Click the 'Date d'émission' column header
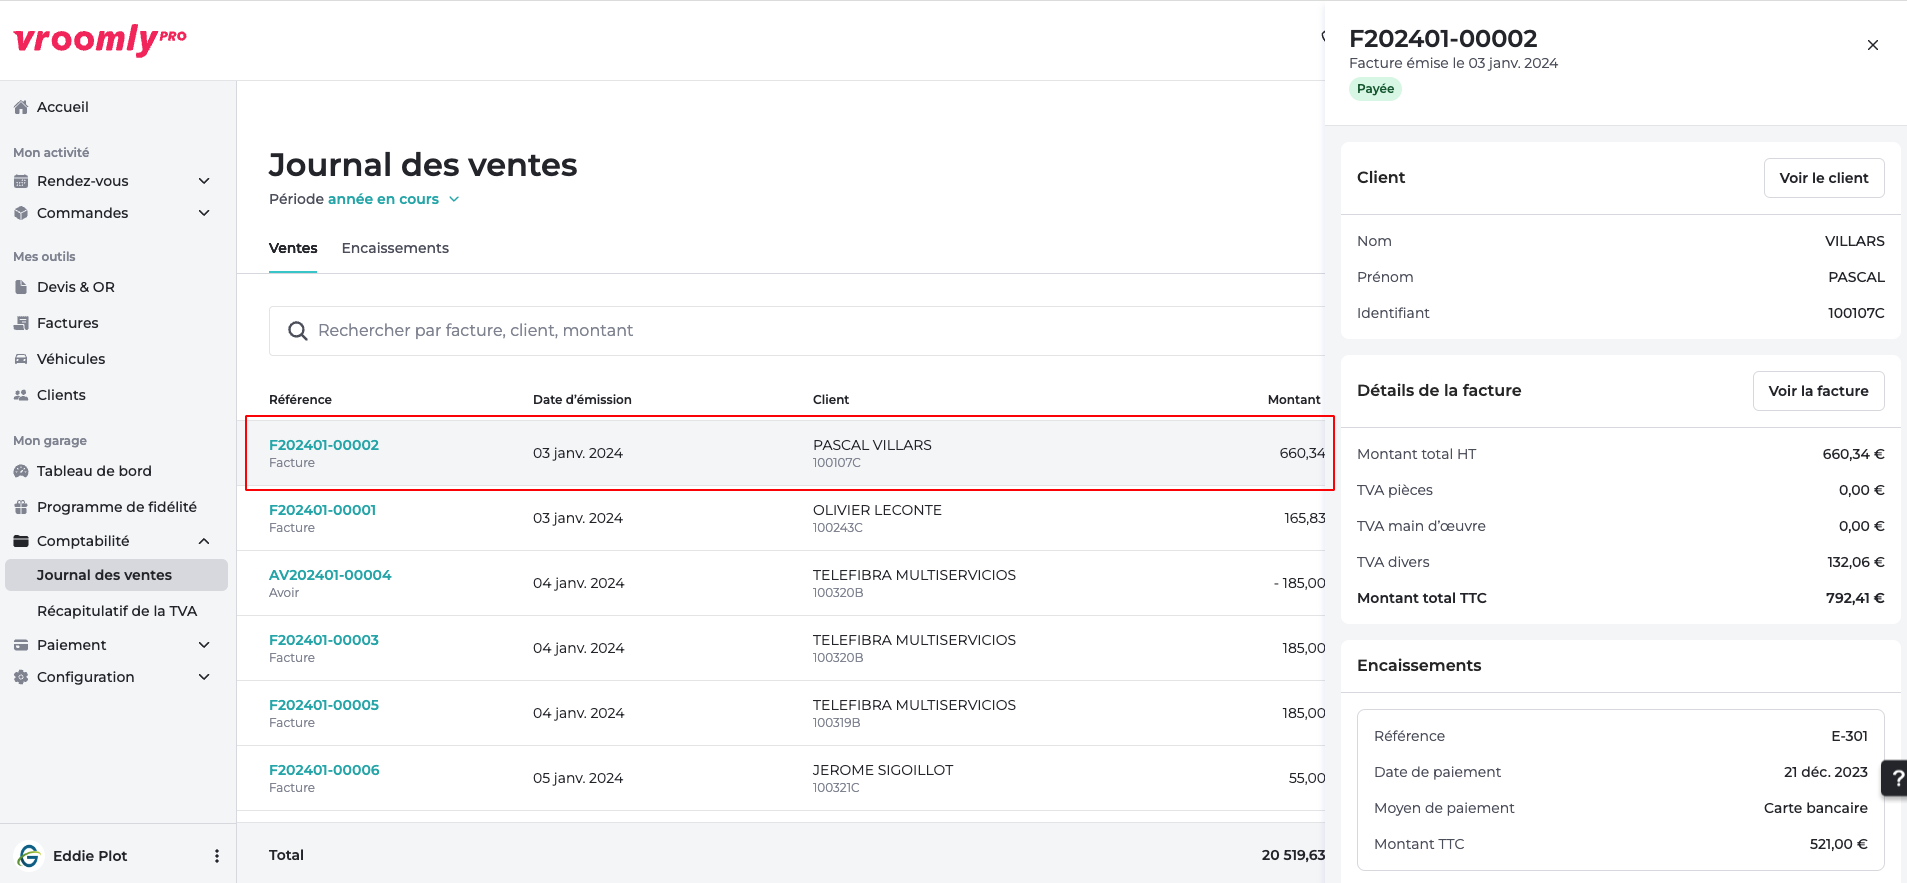Screen dimensions: 1907x883 click(x=582, y=399)
